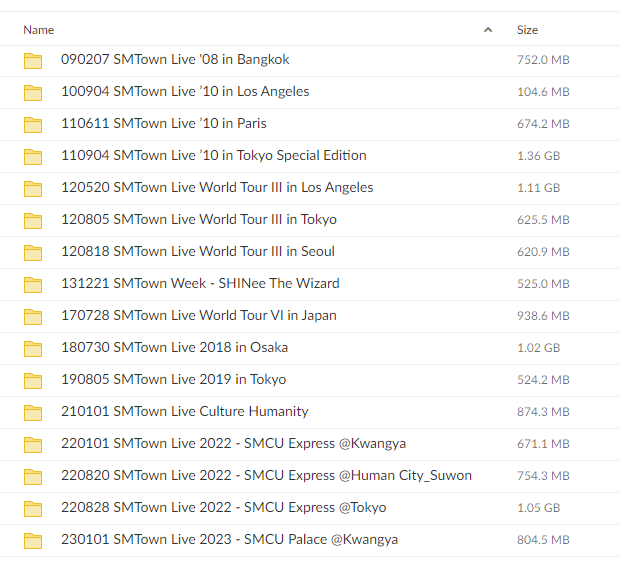This screenshot has height=570, width=620.
Task: Select the 625.5 MB size value
Action: [543, 220]
